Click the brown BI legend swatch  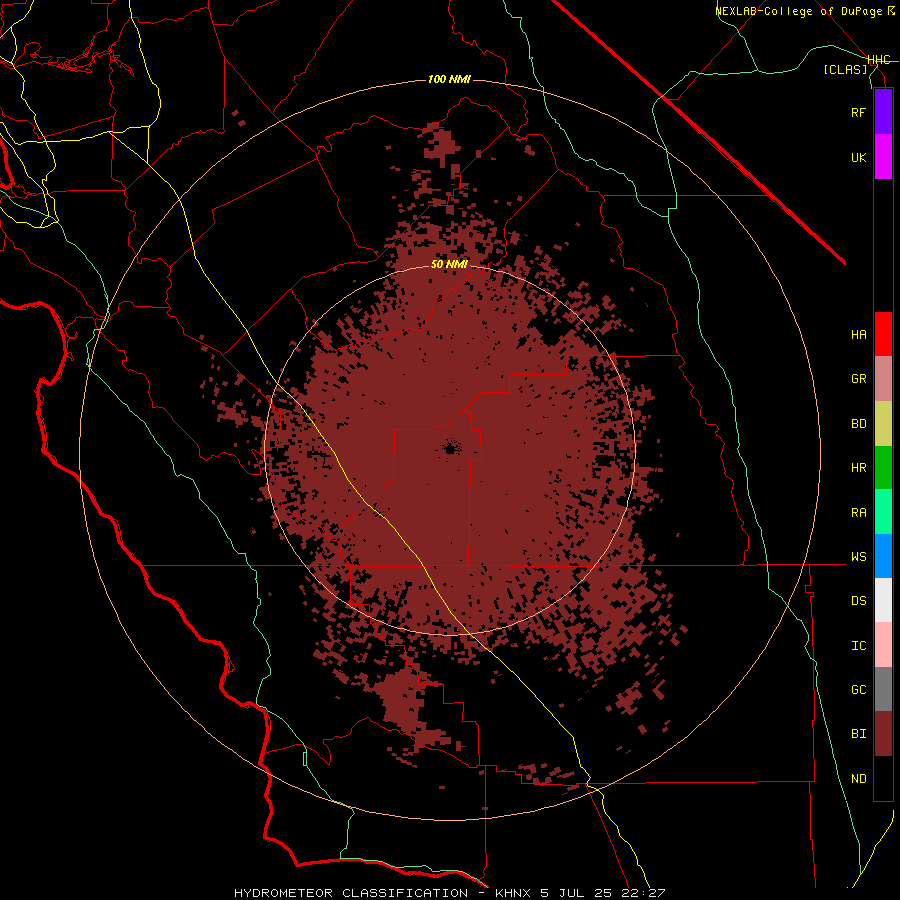[x=883, y=734]
